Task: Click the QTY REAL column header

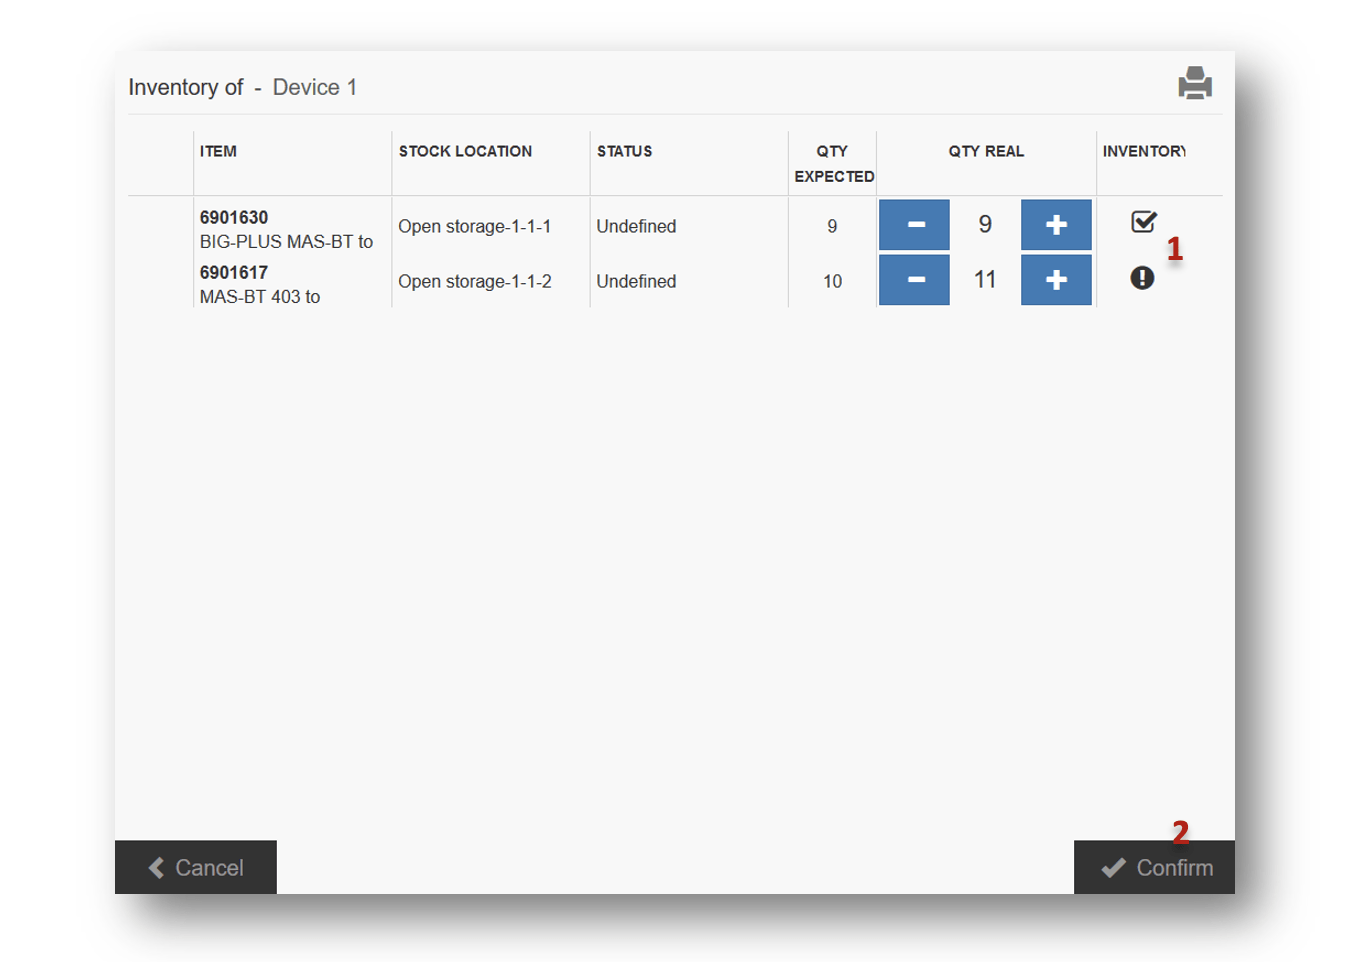Action: [986, 151]
